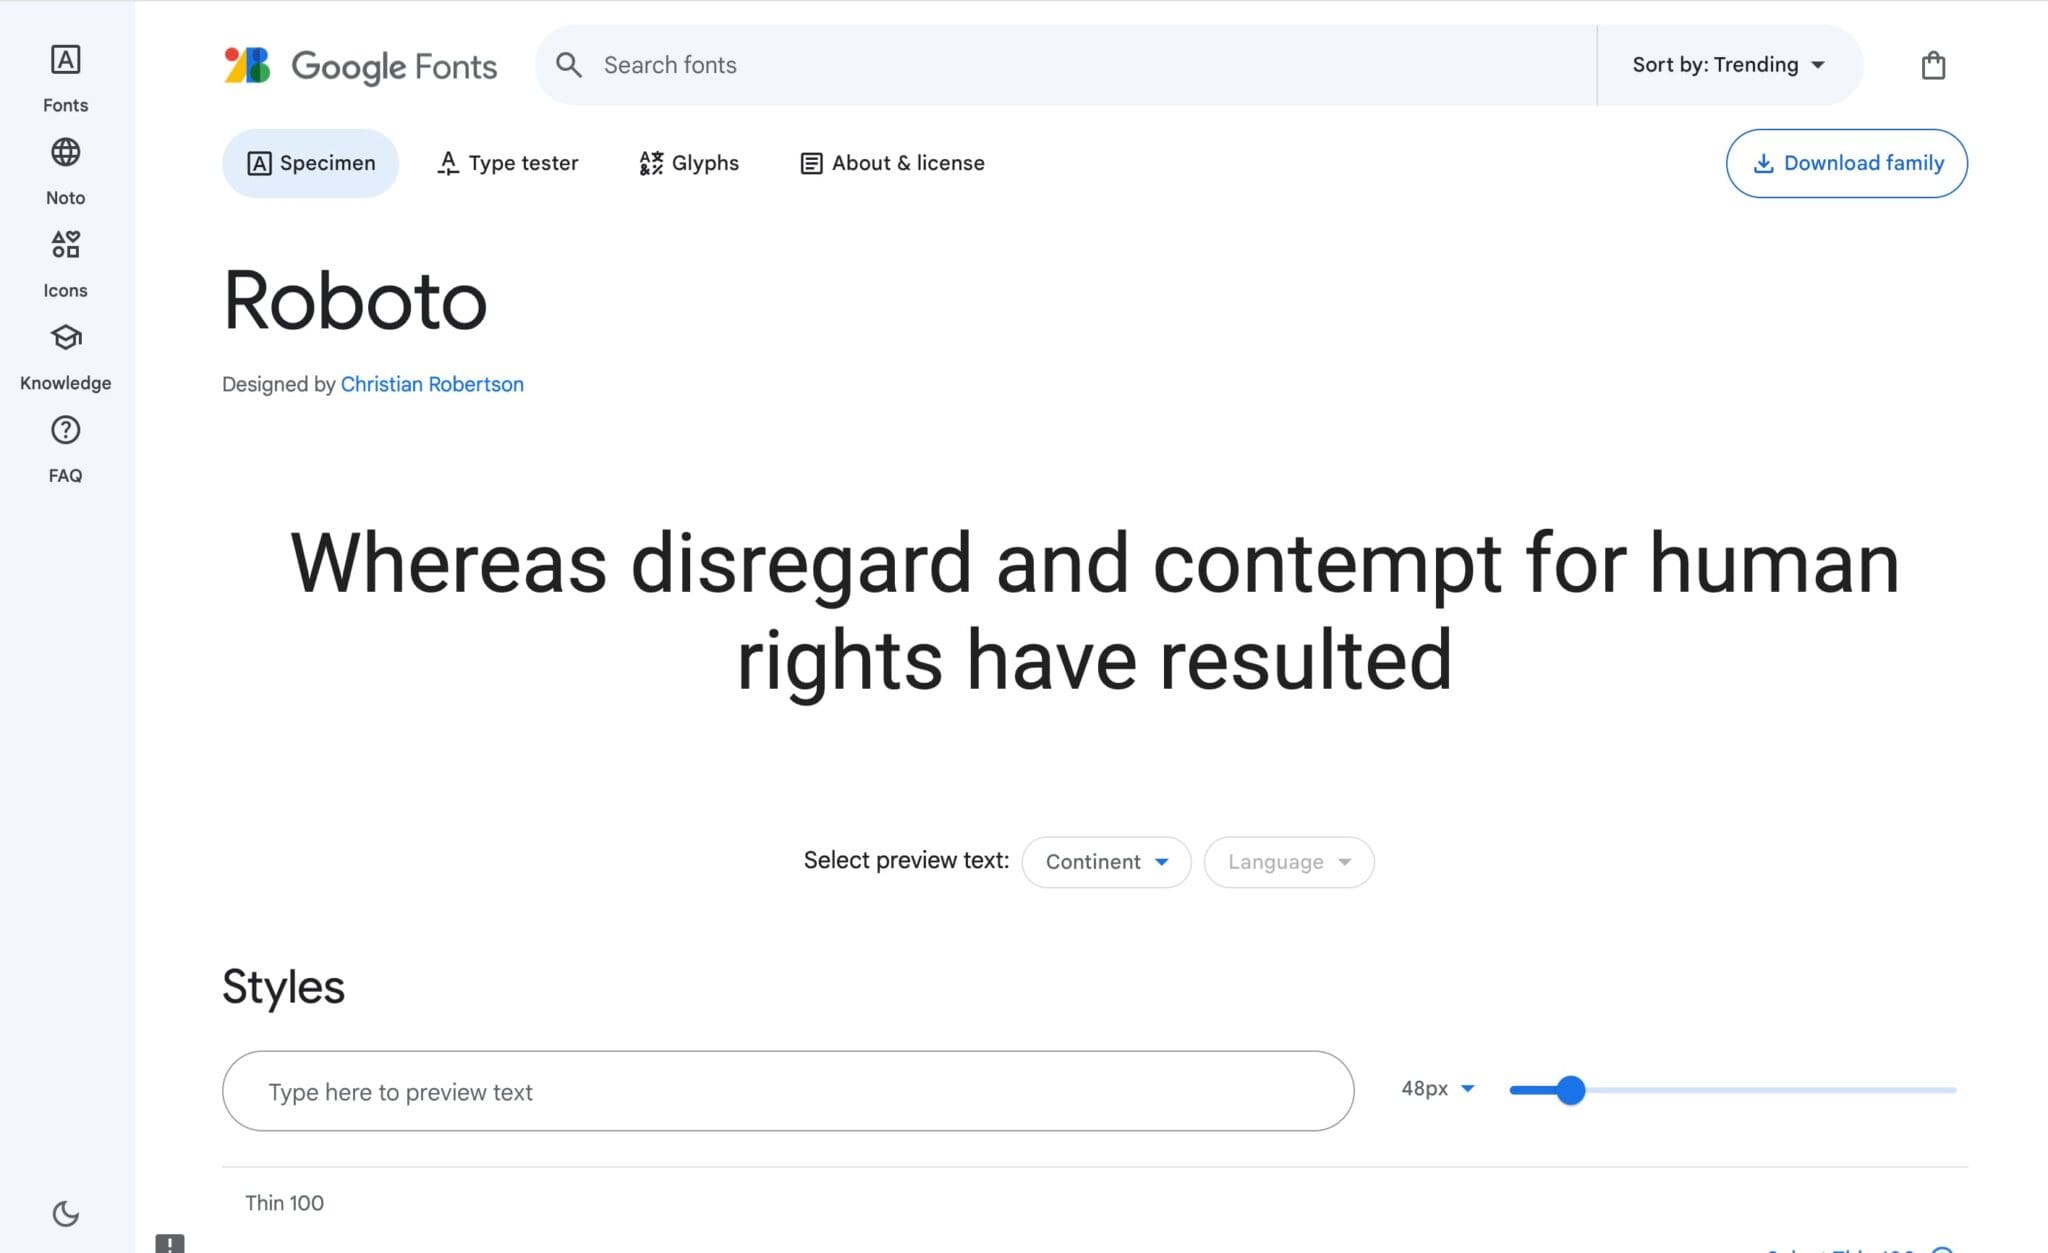Switch to the Type tester tab
This screenshot has height=1253, width=2048.
pyautogui.click(x=508, y=163)
